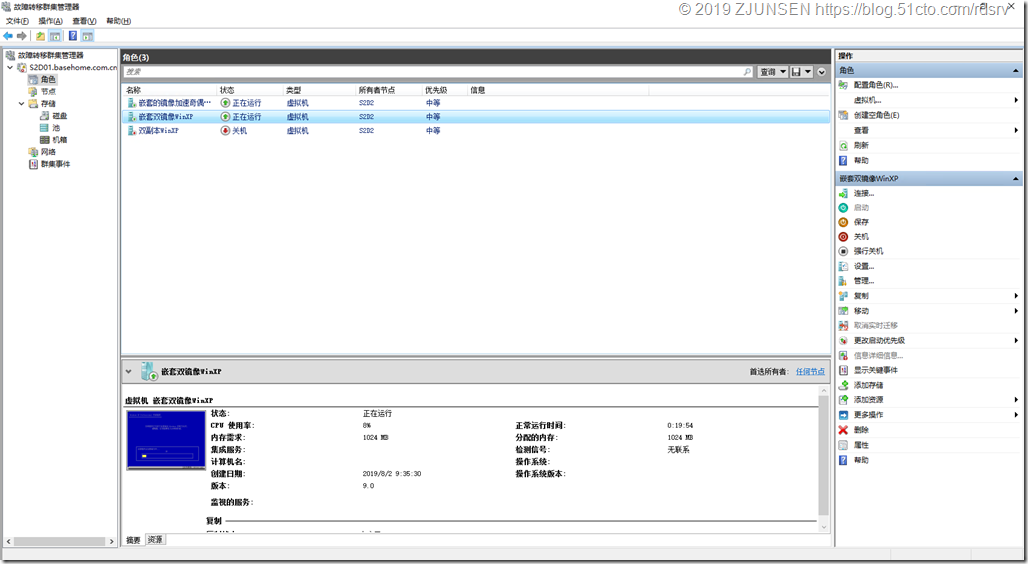
Task: Expand 复制 submenu in actions pane
Action: (1016, 296)
